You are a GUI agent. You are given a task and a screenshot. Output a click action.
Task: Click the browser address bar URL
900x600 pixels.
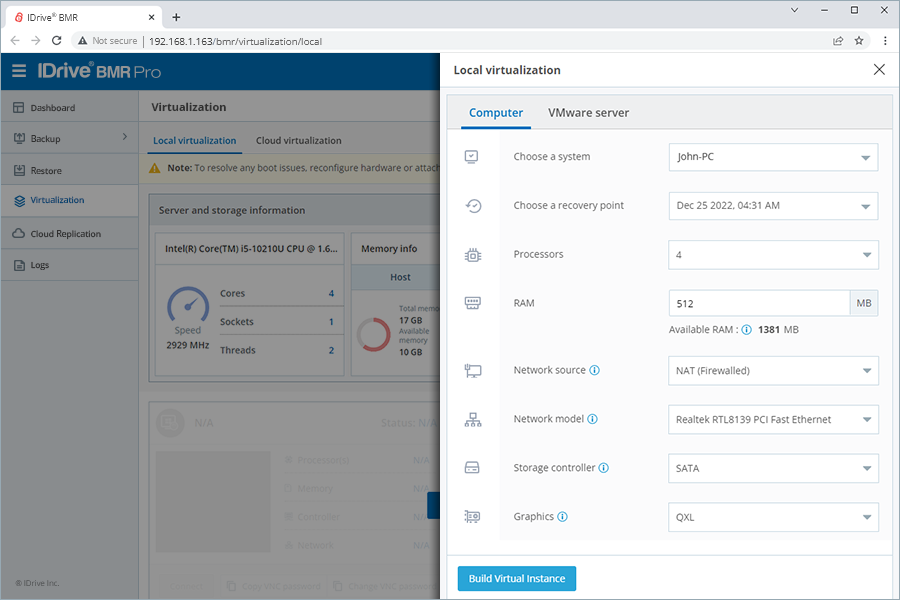[x=235, y=41]
